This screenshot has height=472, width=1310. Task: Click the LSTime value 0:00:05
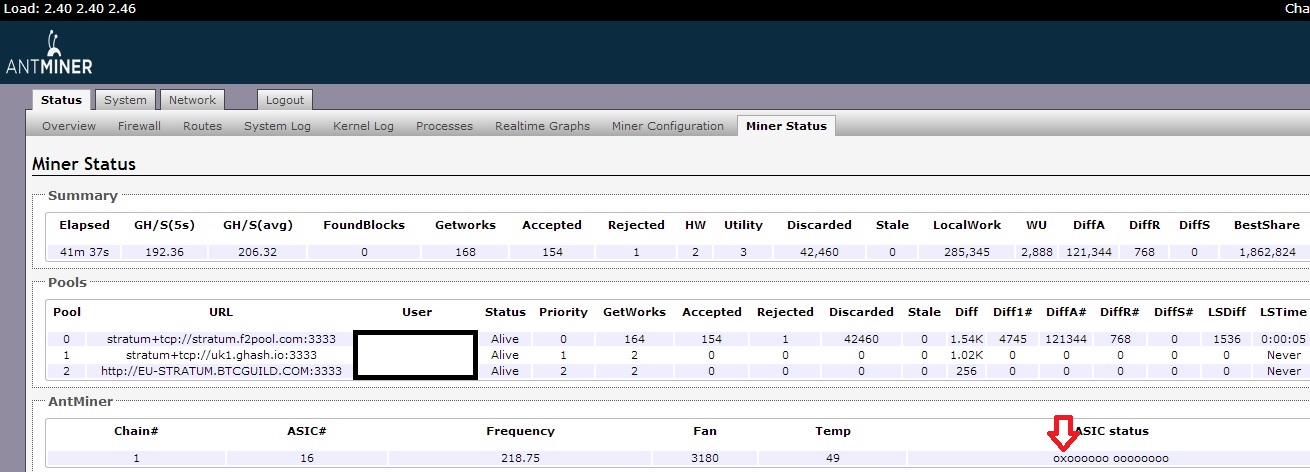click(x=1284, y=340)
